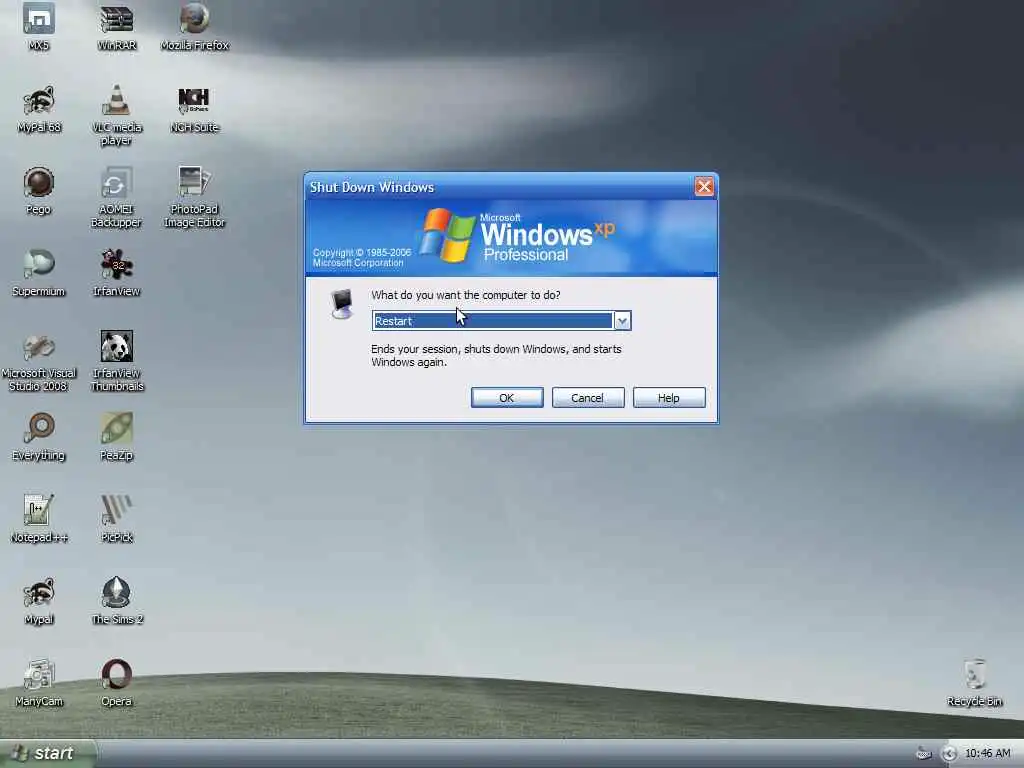The image size is (1024, 768).
Task: Open the Windows start menu
Action: 47,754
